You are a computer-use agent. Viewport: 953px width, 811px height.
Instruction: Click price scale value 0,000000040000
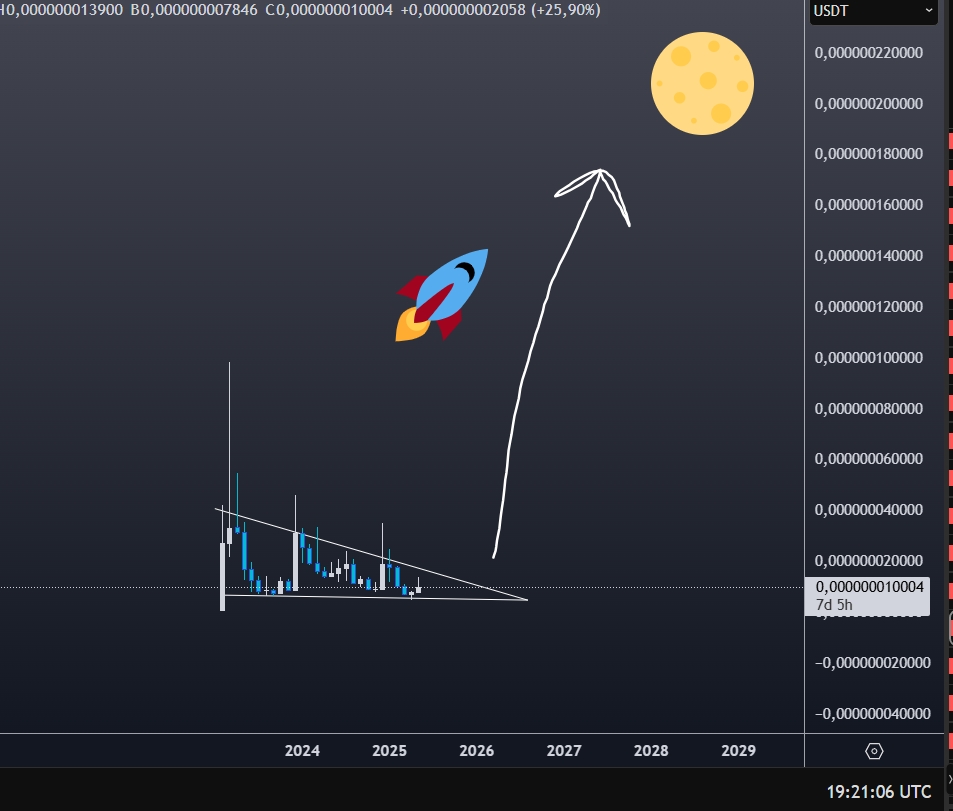869,509
